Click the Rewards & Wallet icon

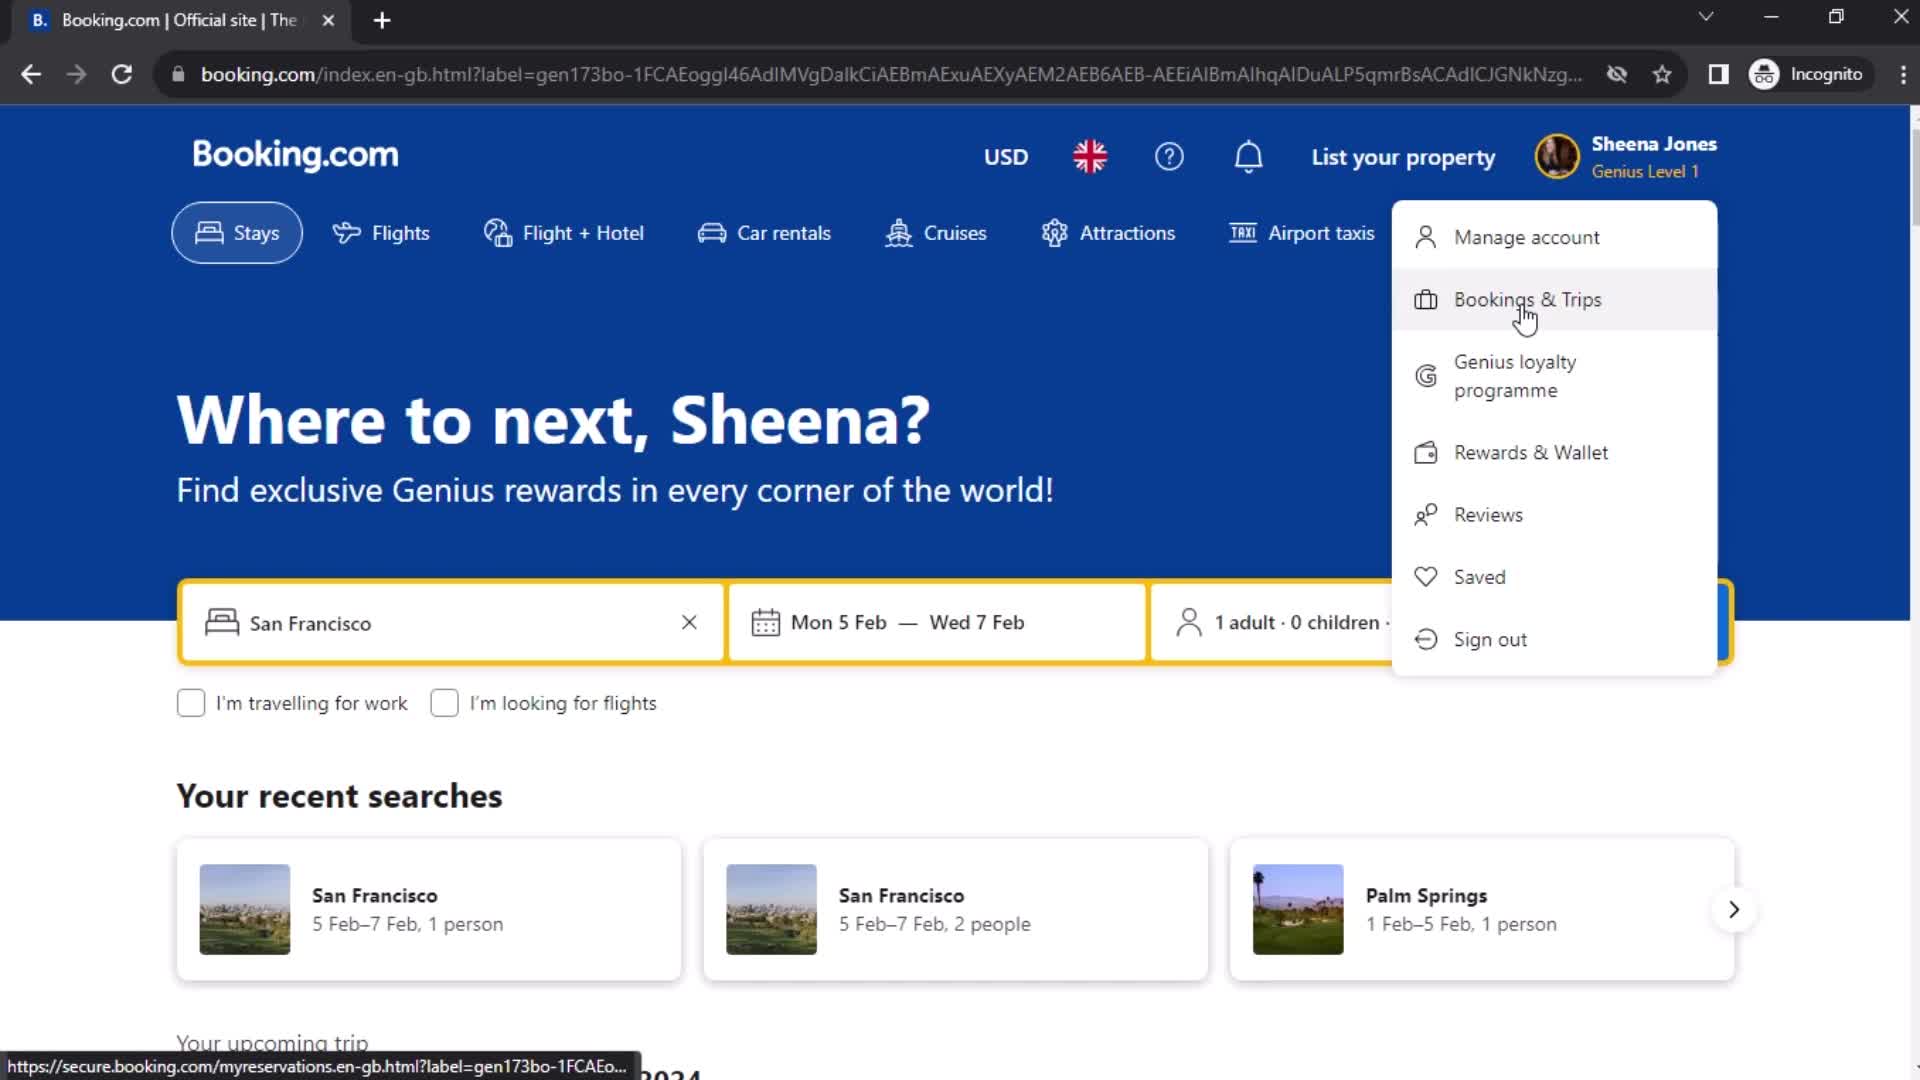click(x=1427, y=452)
